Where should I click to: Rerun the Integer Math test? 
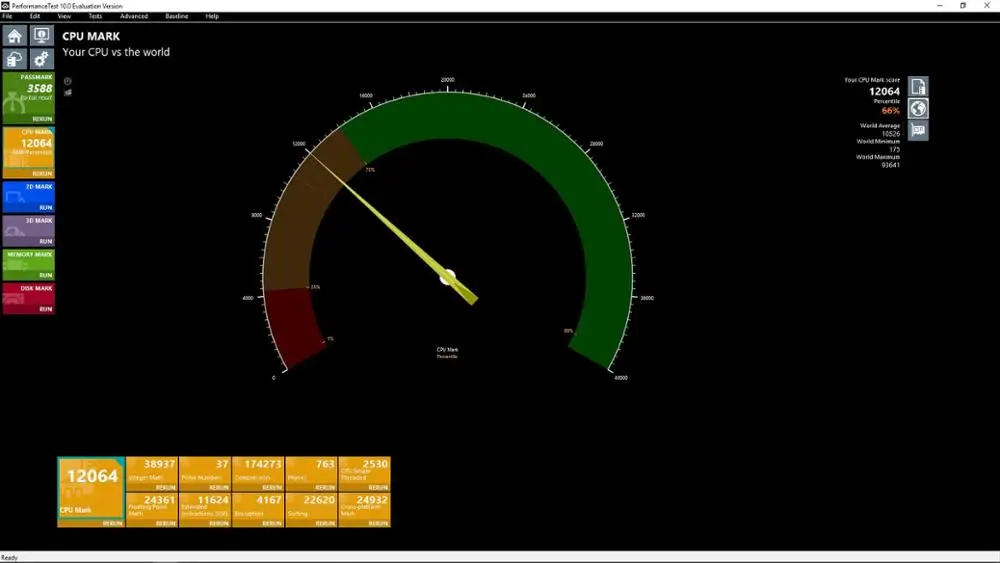coord(165,487)
